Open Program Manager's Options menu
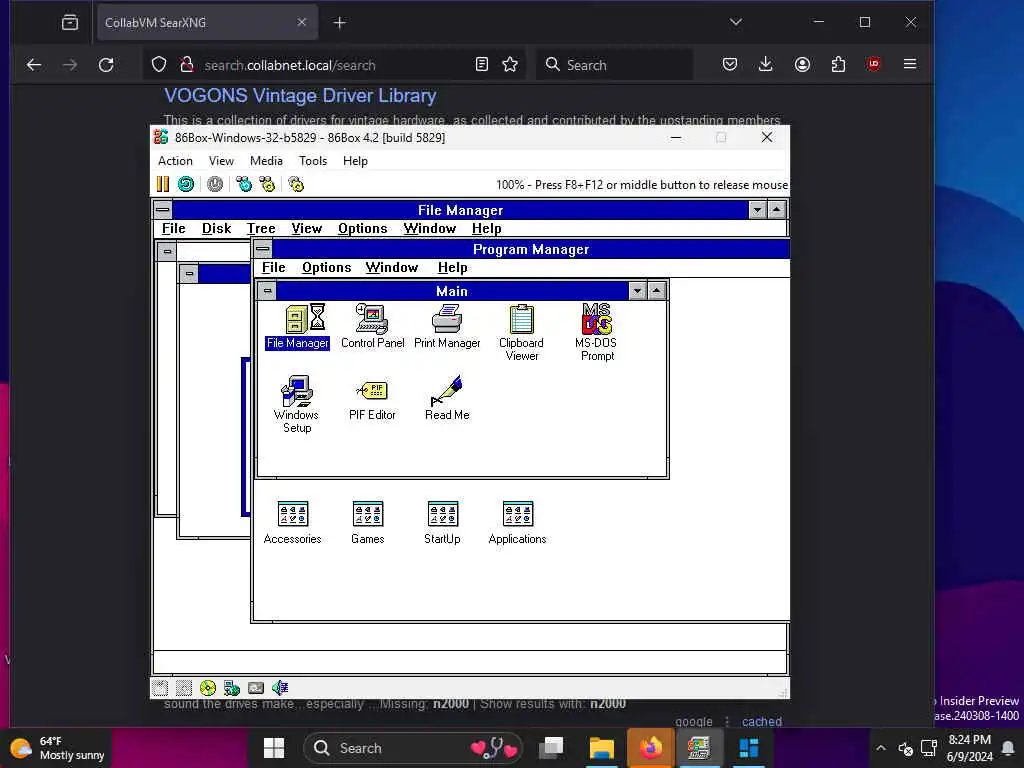Image resolution: width=1024 pixels, height=768 pixels. click(x=327, y=268)
